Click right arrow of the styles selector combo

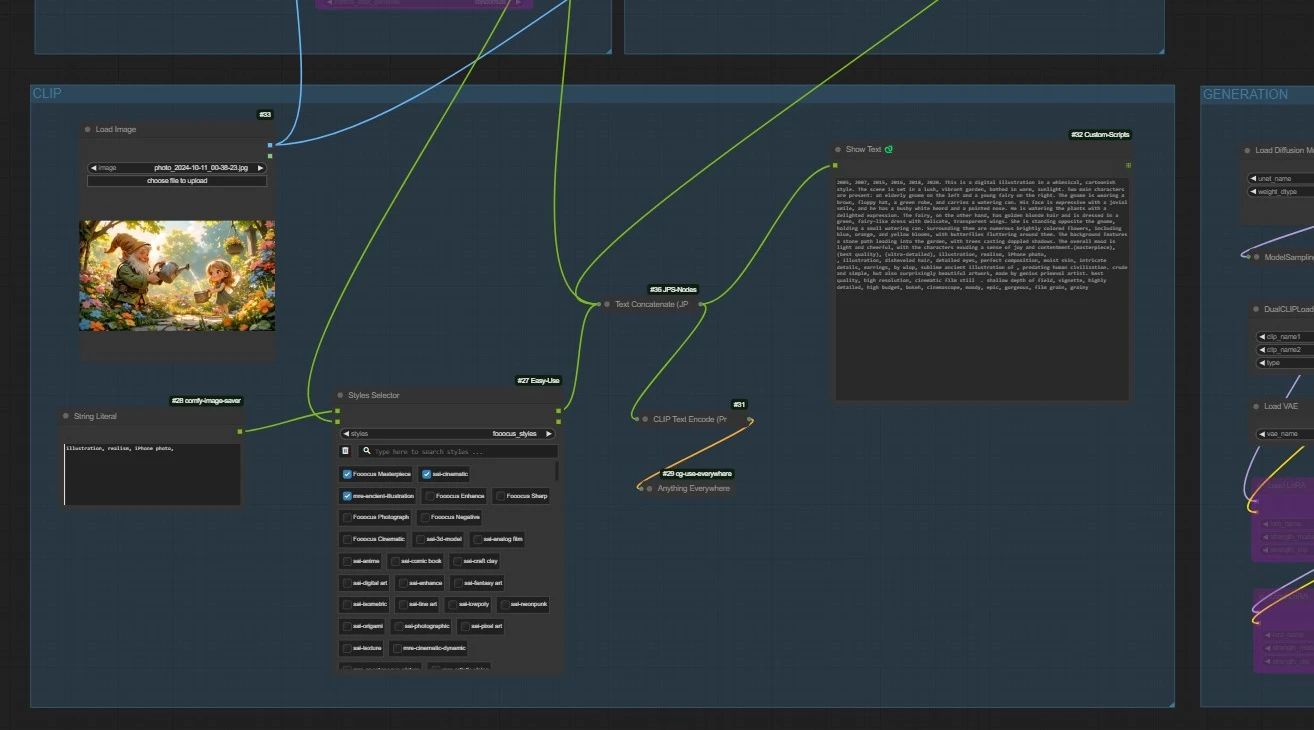[548, 434]
